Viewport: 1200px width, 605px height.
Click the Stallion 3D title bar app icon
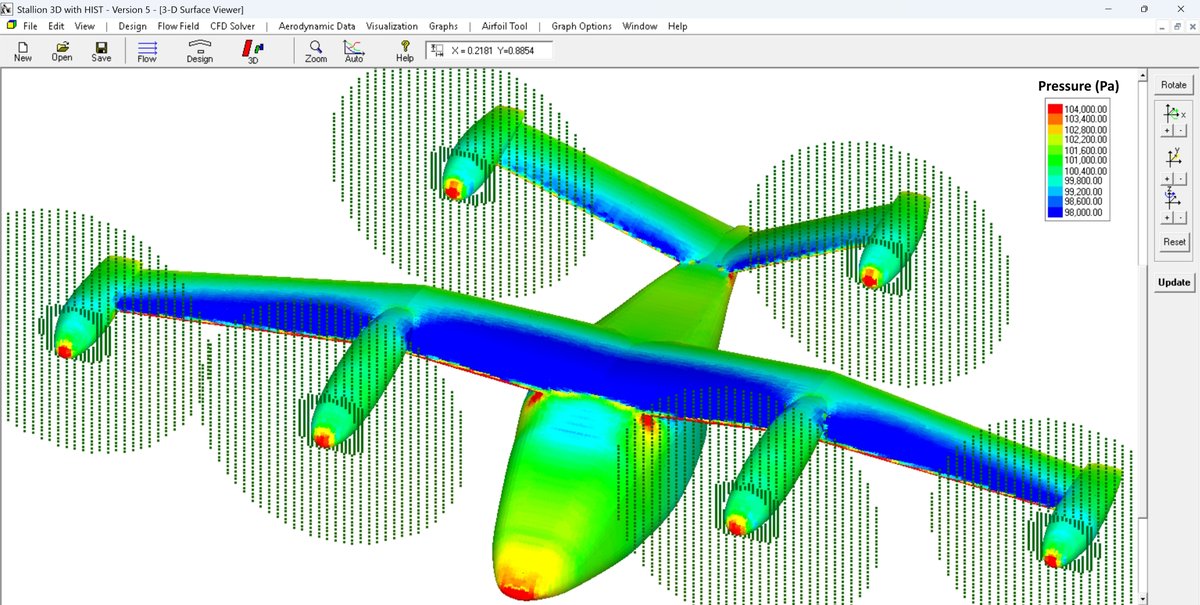pos(8,8)
